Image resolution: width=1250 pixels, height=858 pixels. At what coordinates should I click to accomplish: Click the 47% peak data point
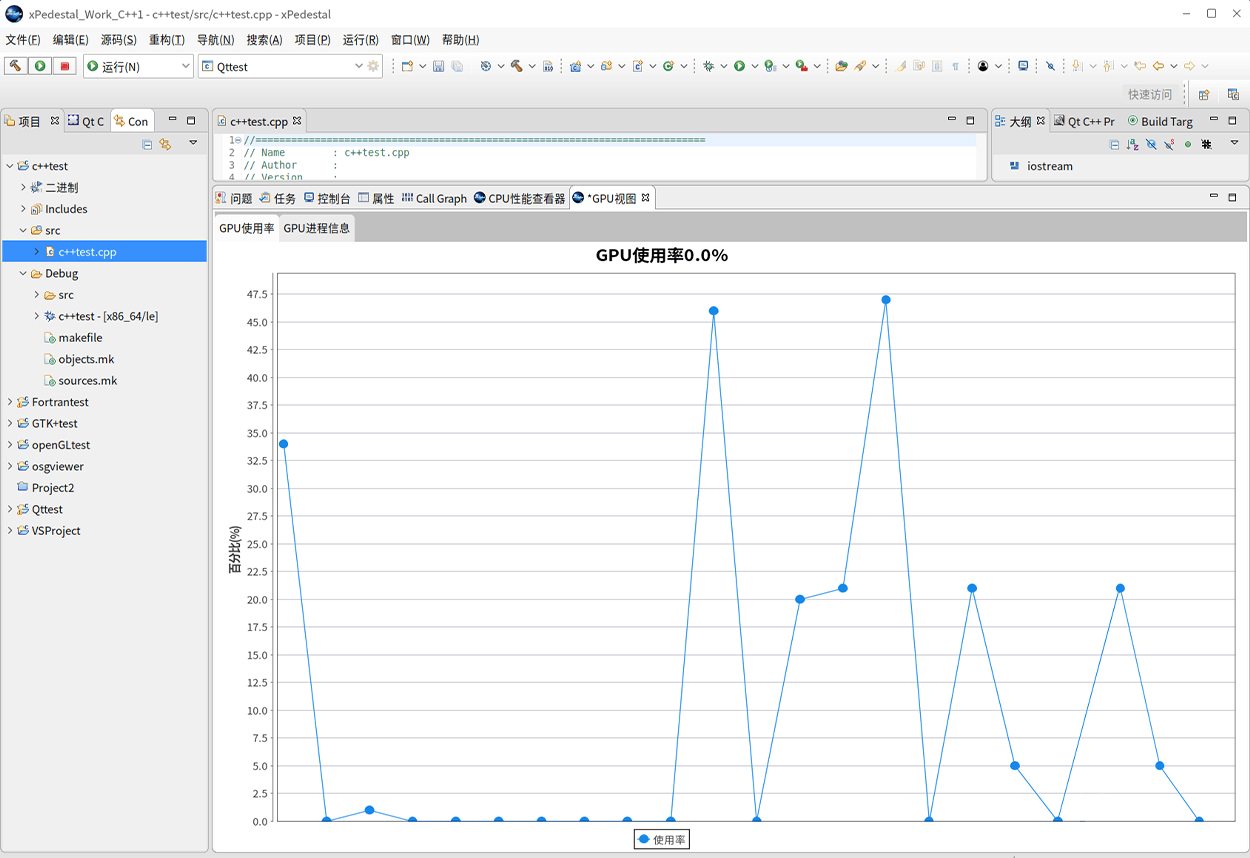point(886,300)
